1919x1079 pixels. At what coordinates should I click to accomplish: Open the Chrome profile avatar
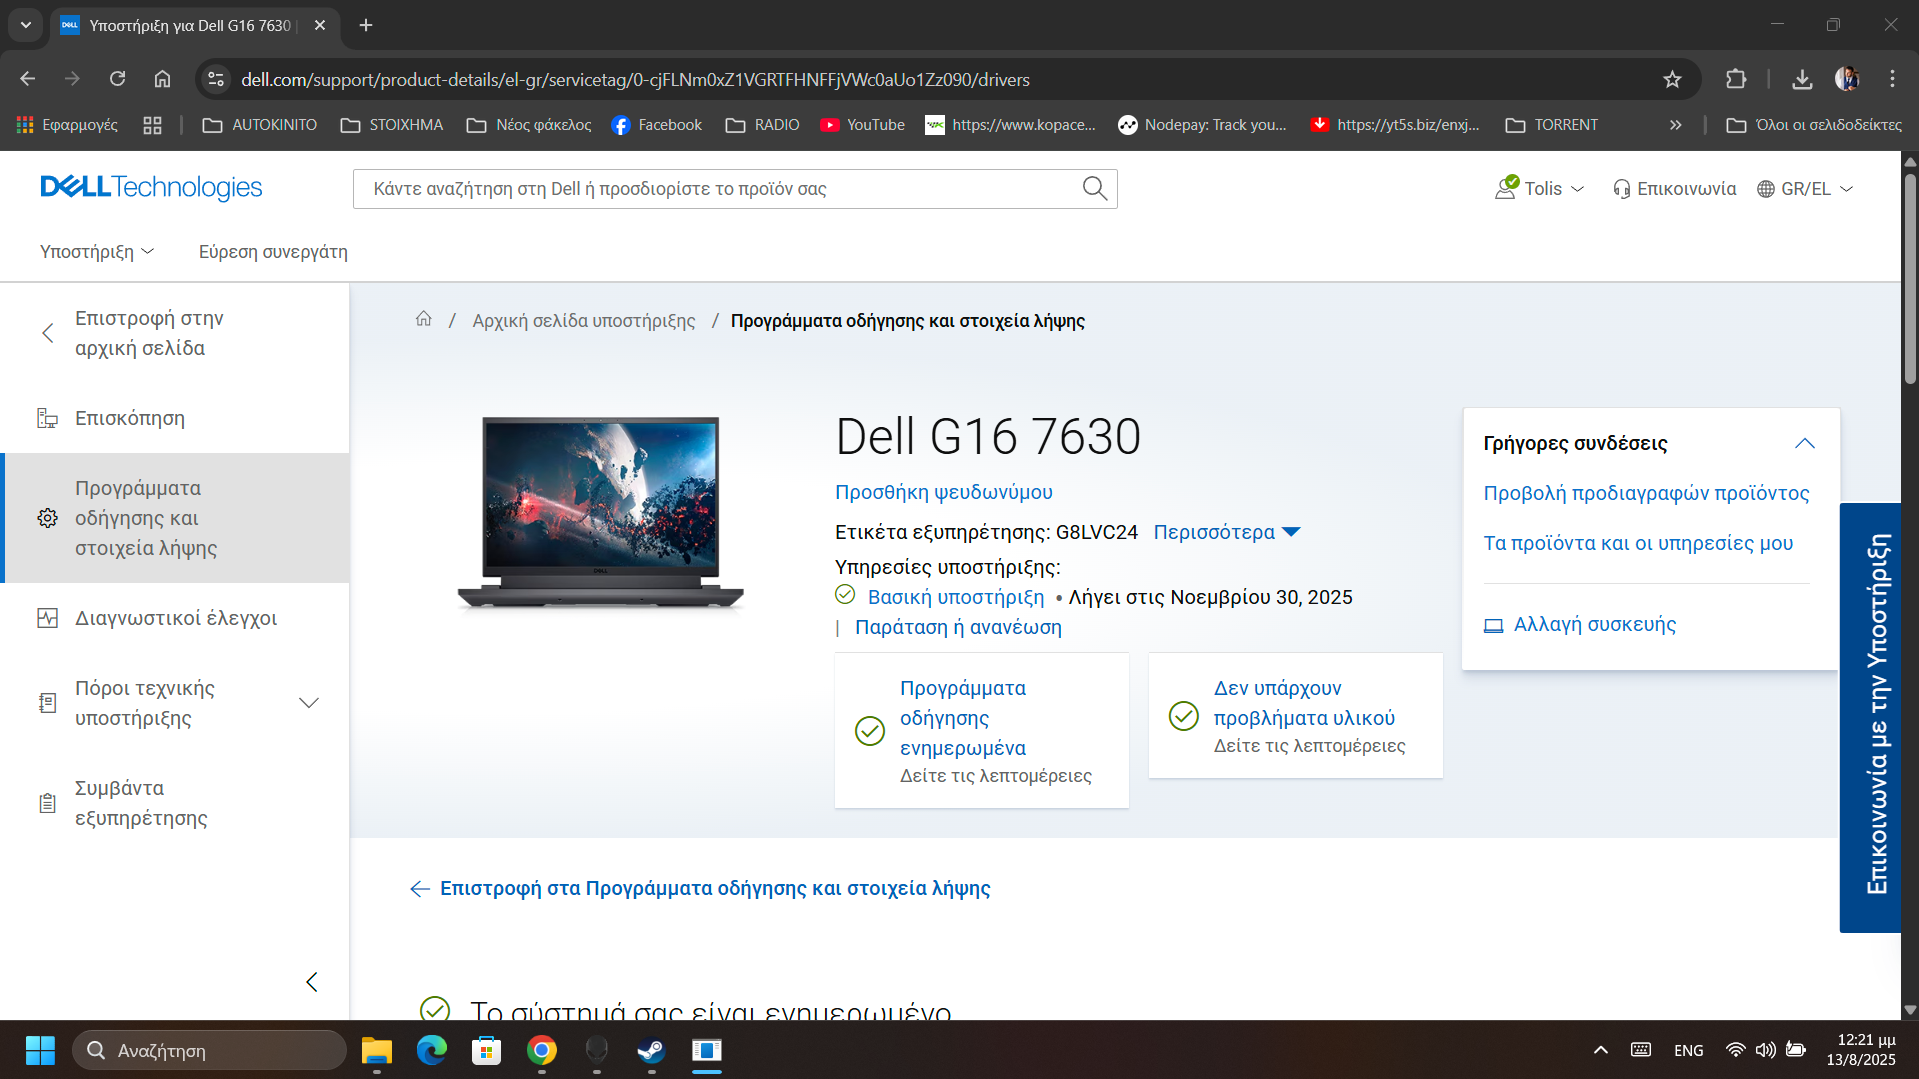tap(1847, 79)
